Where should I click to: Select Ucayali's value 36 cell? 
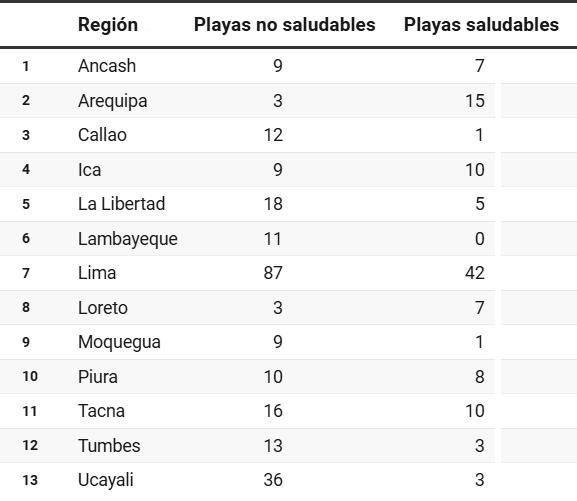273,480
